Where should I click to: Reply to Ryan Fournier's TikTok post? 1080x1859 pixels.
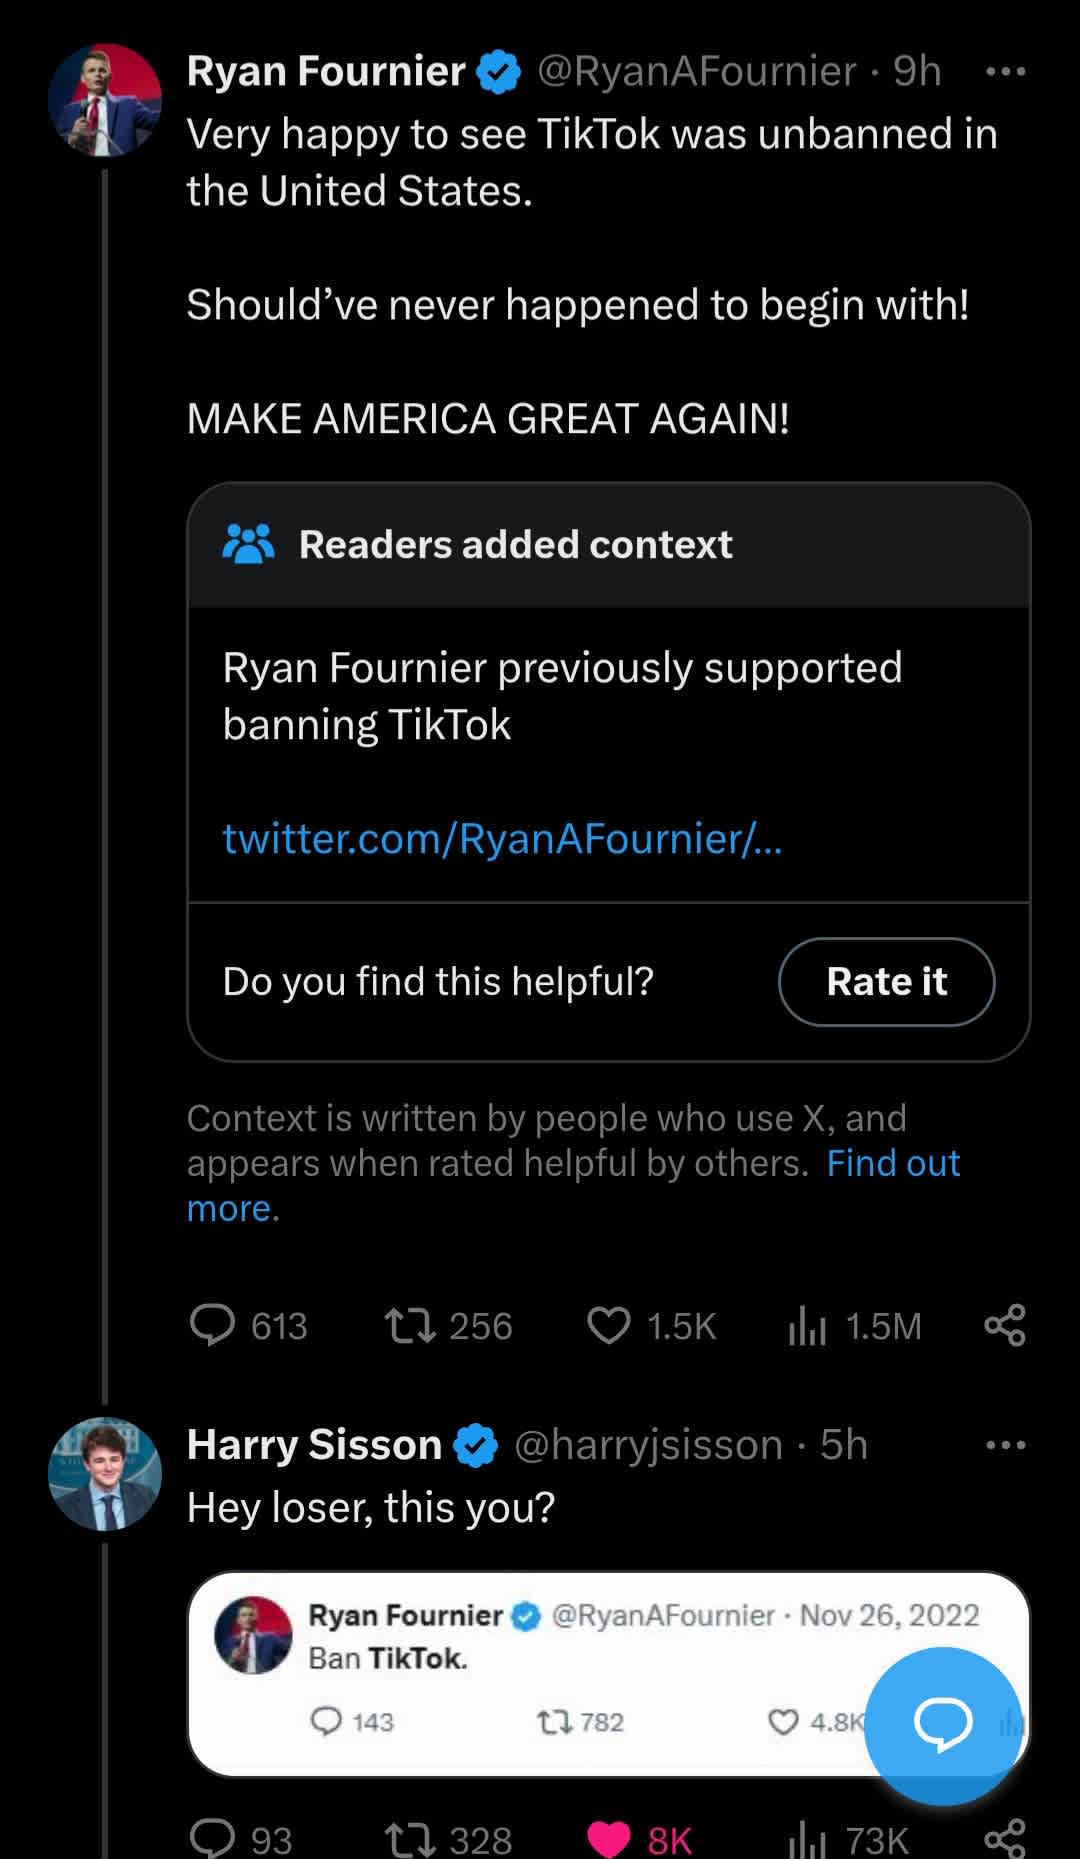tap(212, 1325)
